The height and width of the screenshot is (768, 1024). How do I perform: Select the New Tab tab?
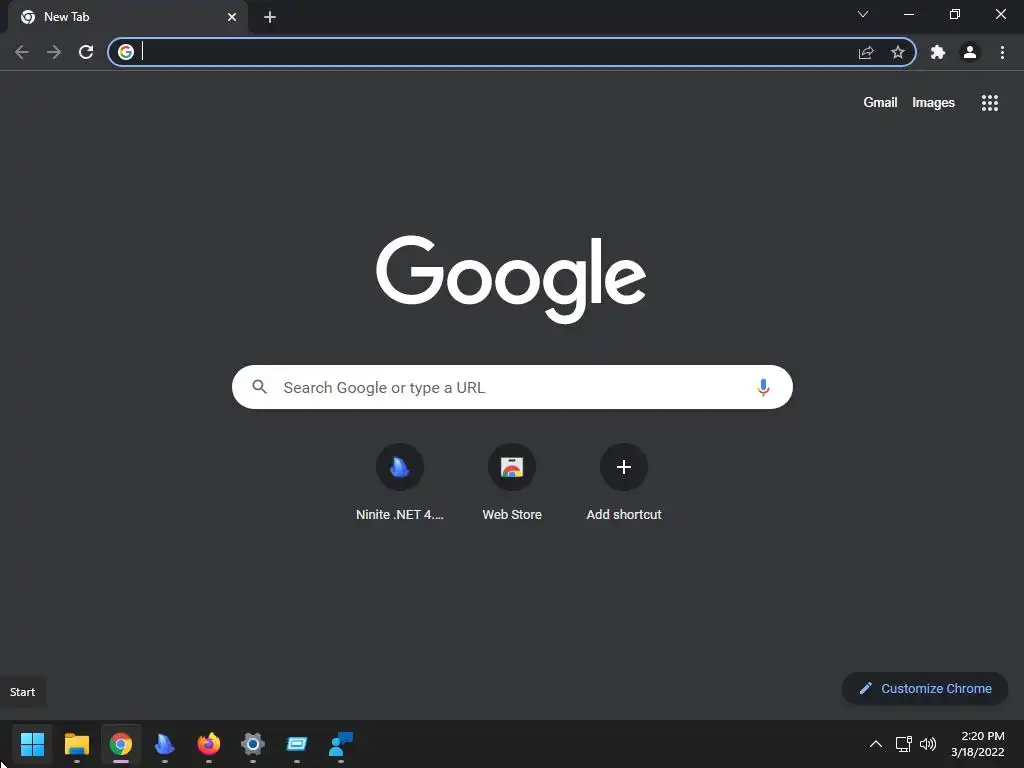[x=128, y=17]
